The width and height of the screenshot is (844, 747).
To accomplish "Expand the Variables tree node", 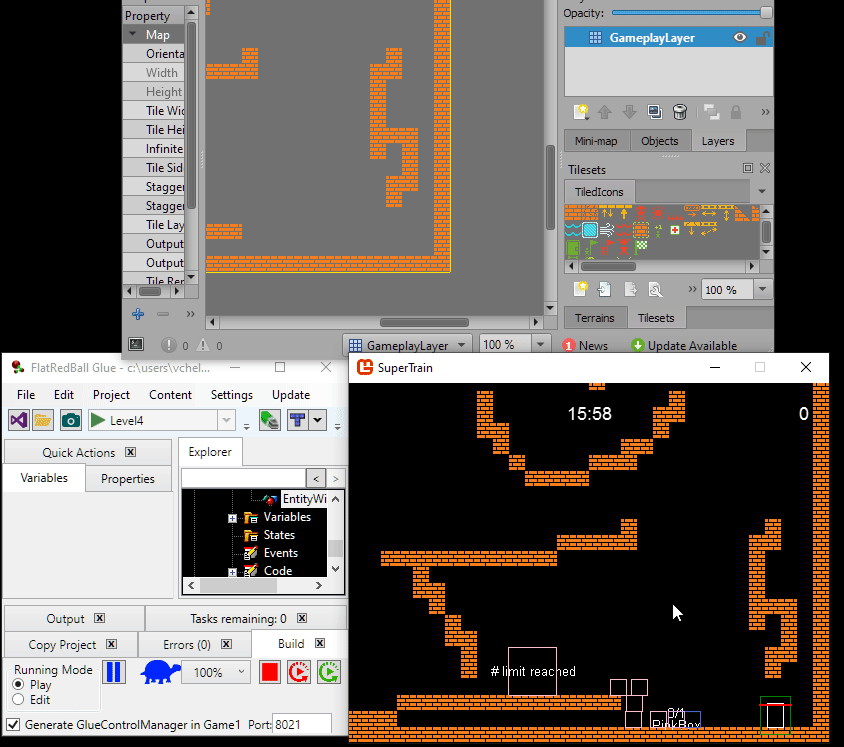I will click(x=232, y=518).
